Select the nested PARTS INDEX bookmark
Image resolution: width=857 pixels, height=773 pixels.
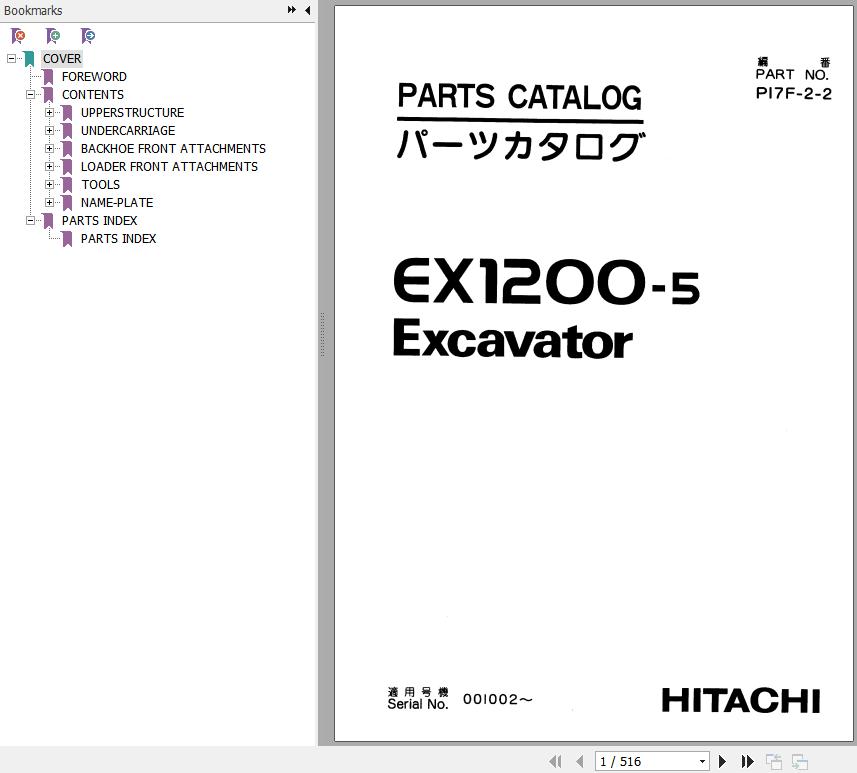click(119, 239)
